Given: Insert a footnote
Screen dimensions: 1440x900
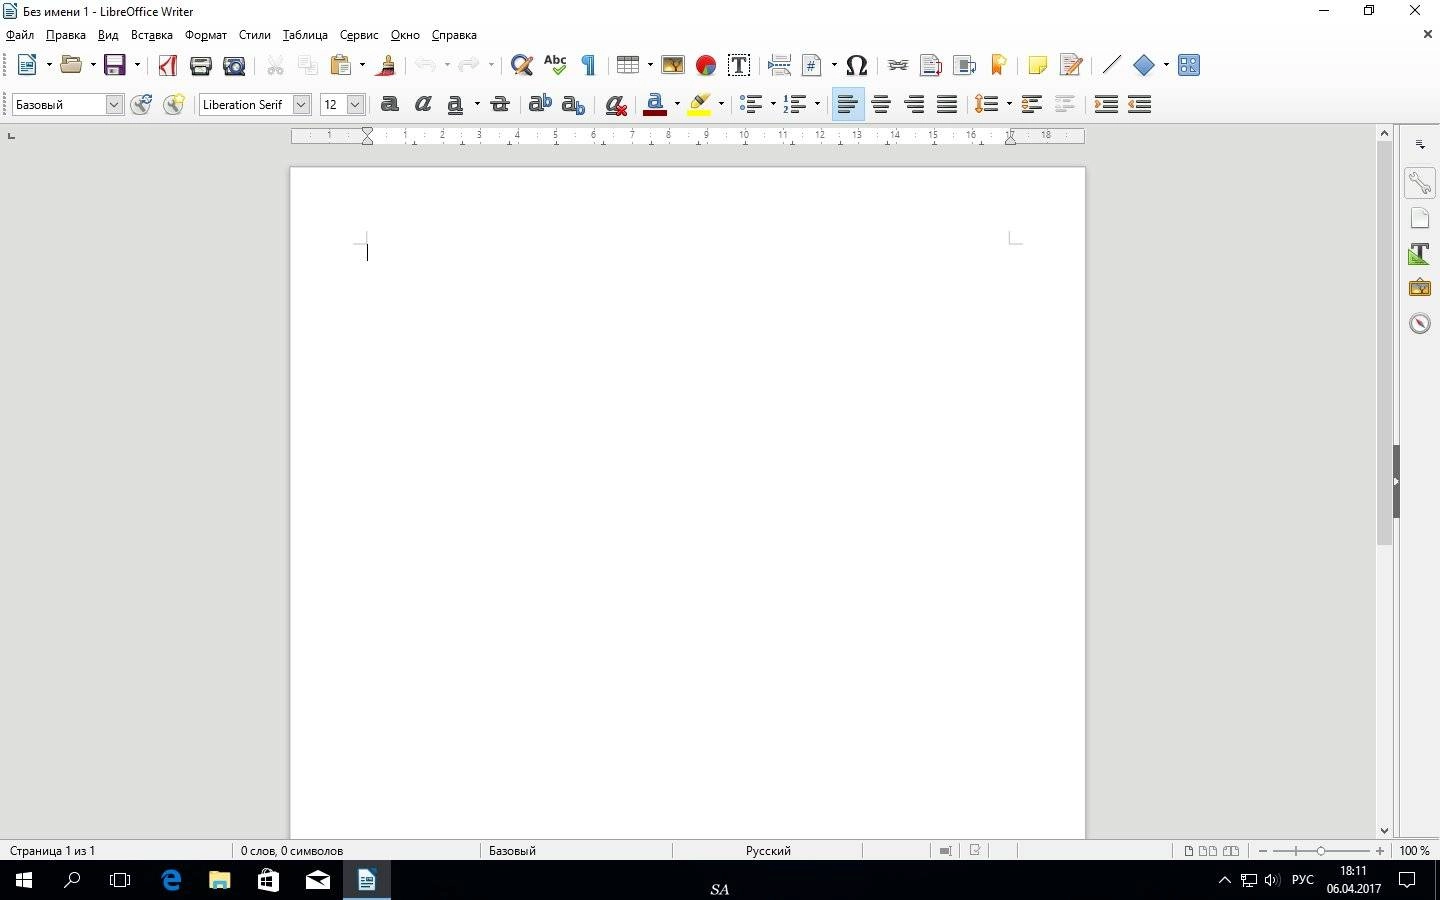Looking at the screenshot, I should [931, 66].
